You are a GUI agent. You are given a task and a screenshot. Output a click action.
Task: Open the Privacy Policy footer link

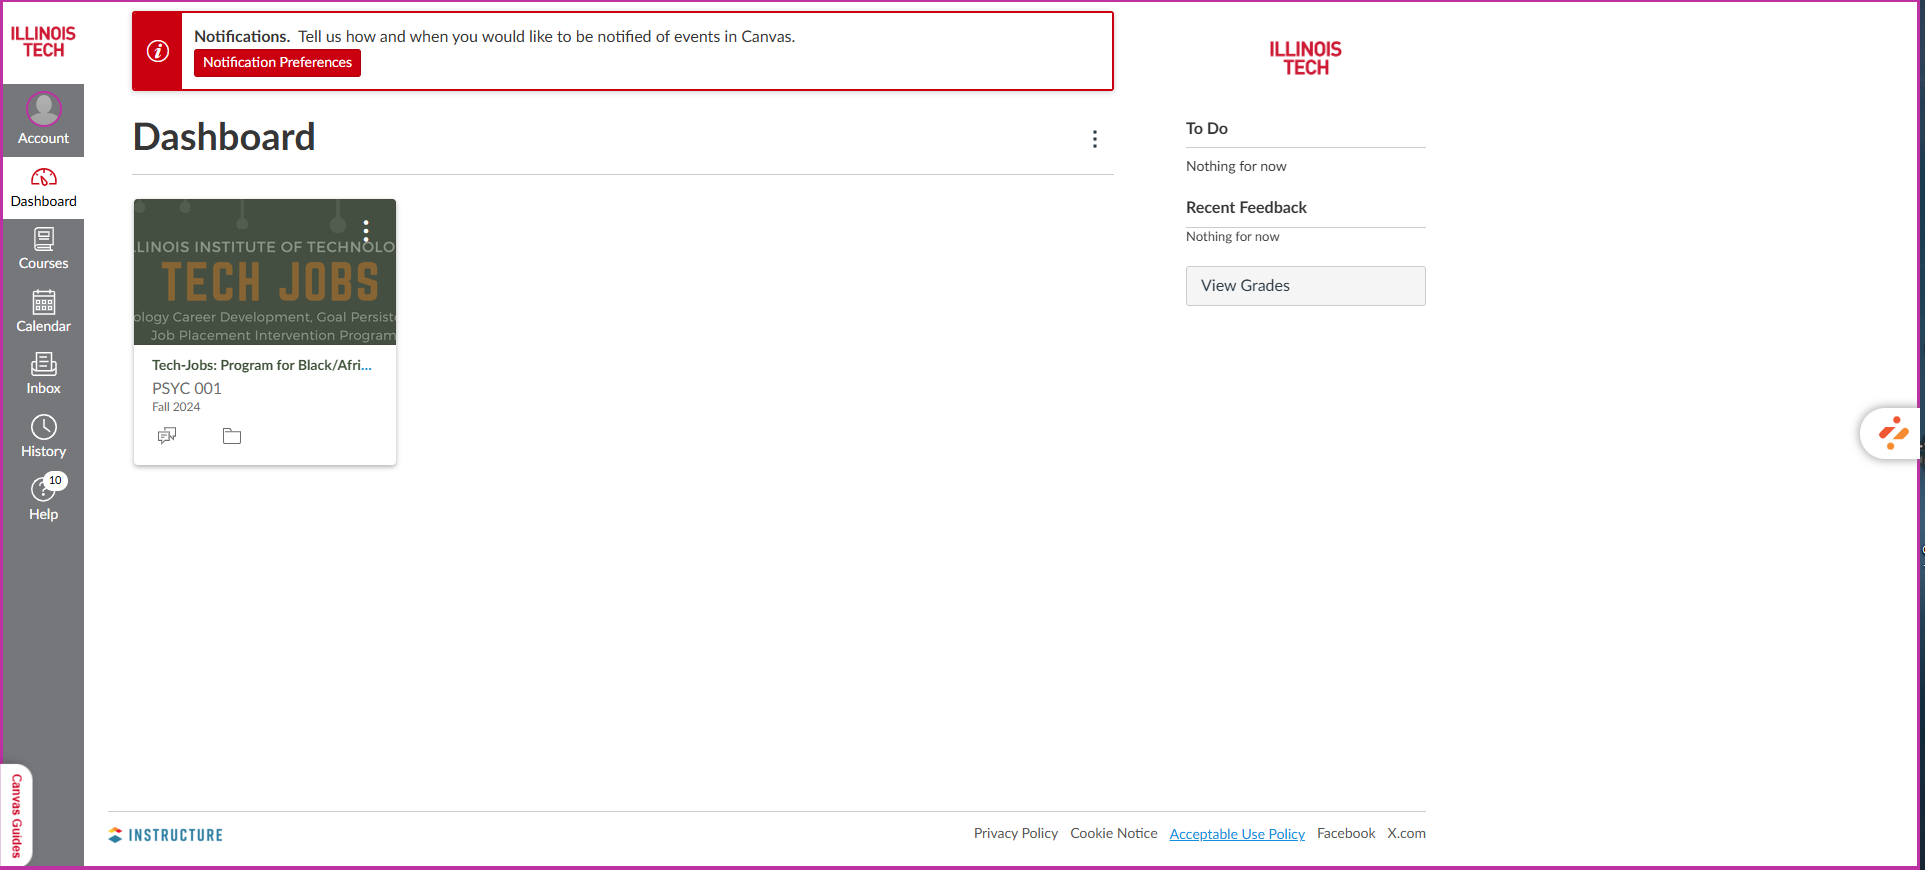click(1015, 833)
